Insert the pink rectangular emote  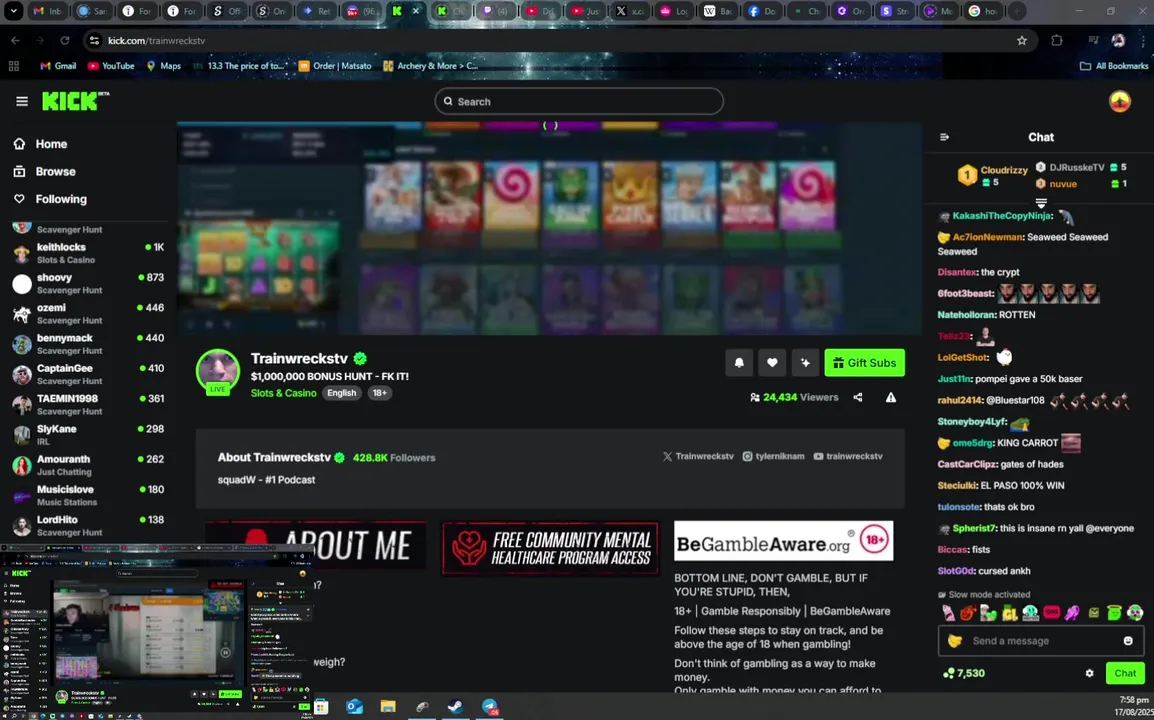coord(1052,613)
